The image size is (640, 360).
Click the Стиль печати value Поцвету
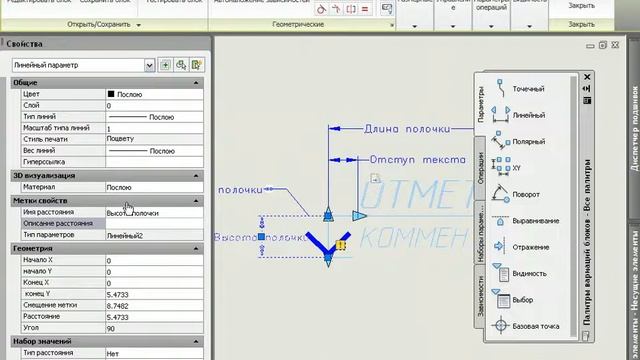[154, 139]
